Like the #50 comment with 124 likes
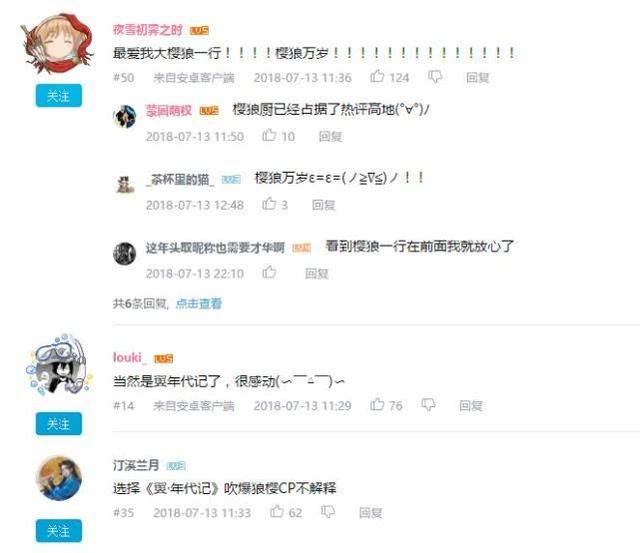The image size is (640, 553). 377,76
